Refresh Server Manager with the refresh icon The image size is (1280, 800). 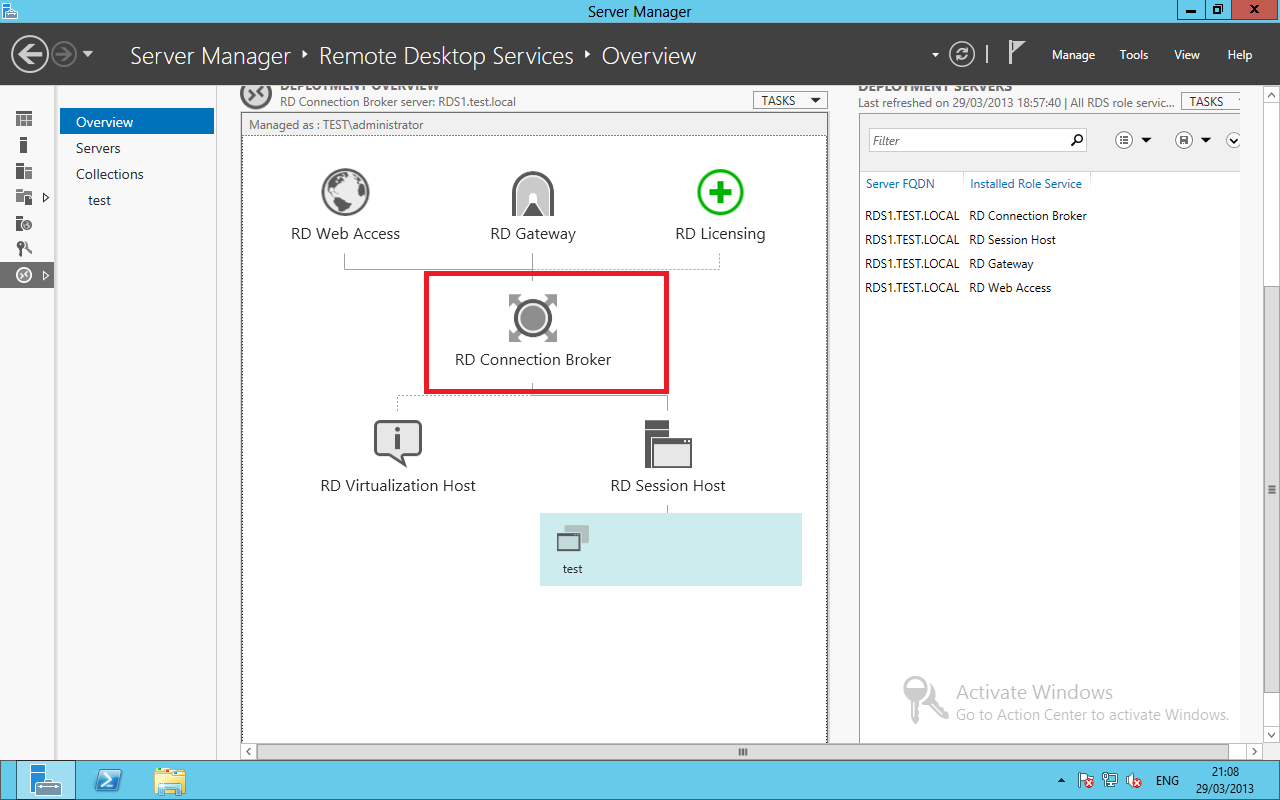[961, 54]
